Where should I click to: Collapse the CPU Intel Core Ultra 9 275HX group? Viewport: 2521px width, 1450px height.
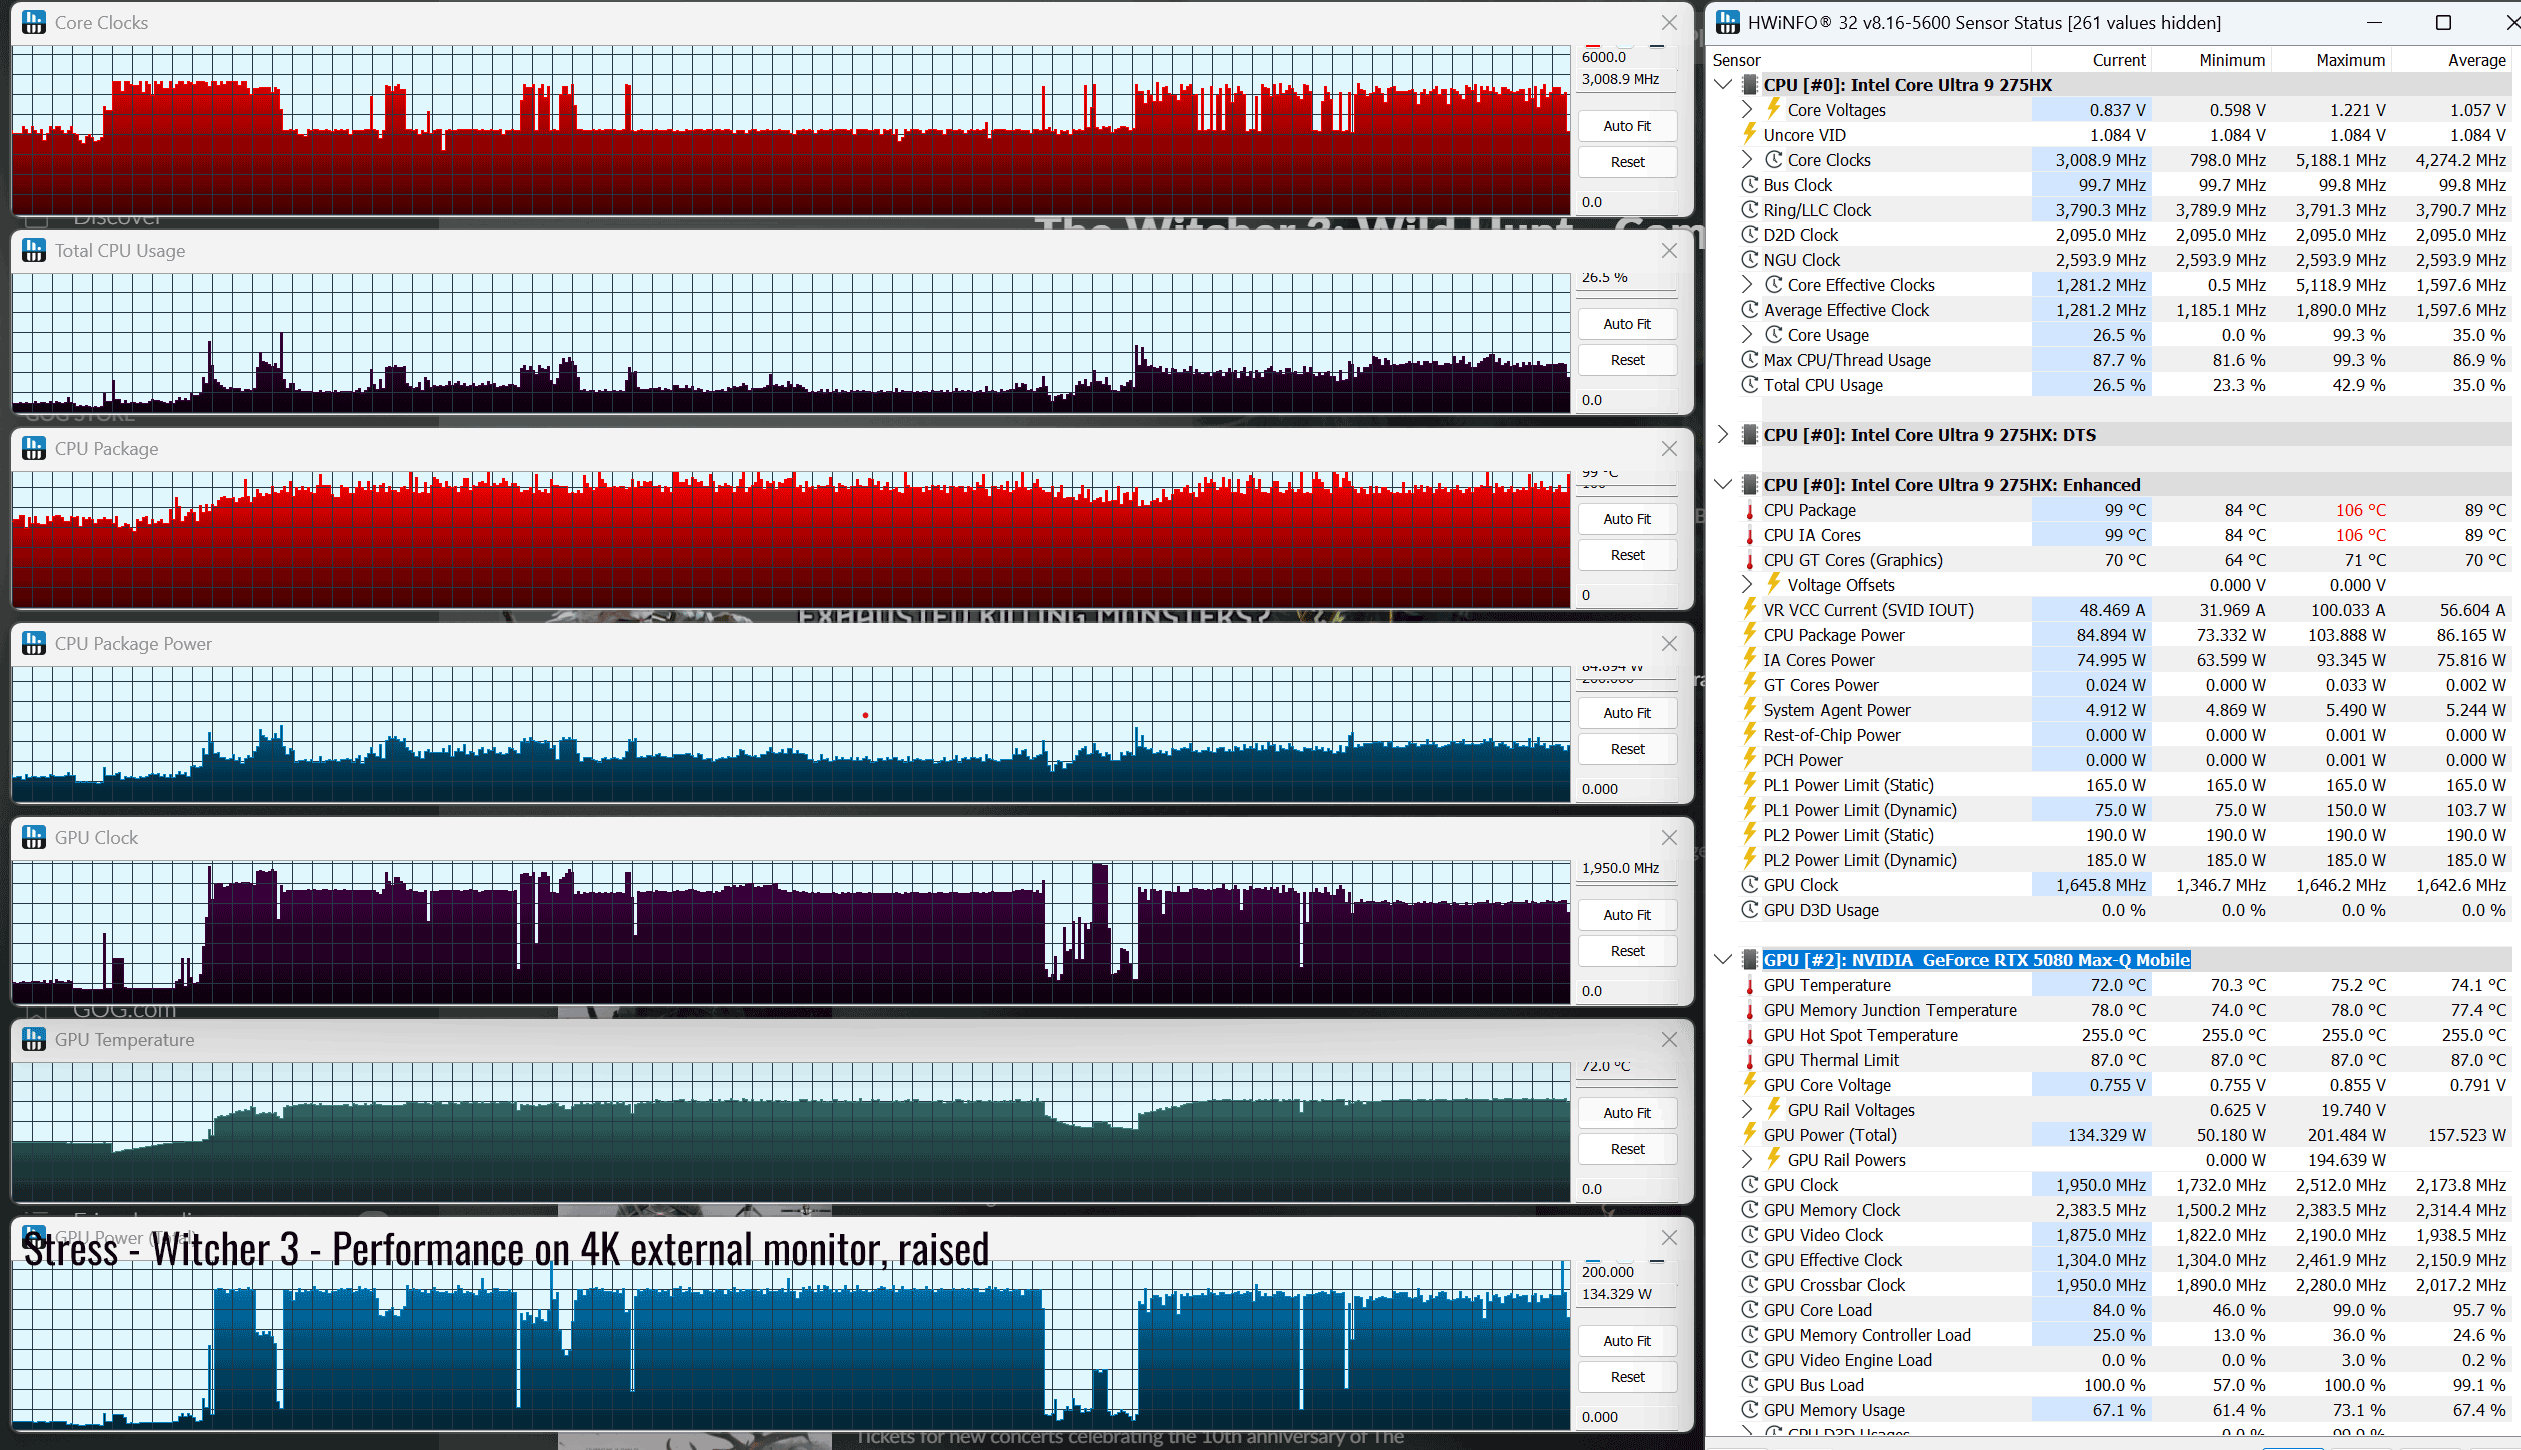[1723, 85]
